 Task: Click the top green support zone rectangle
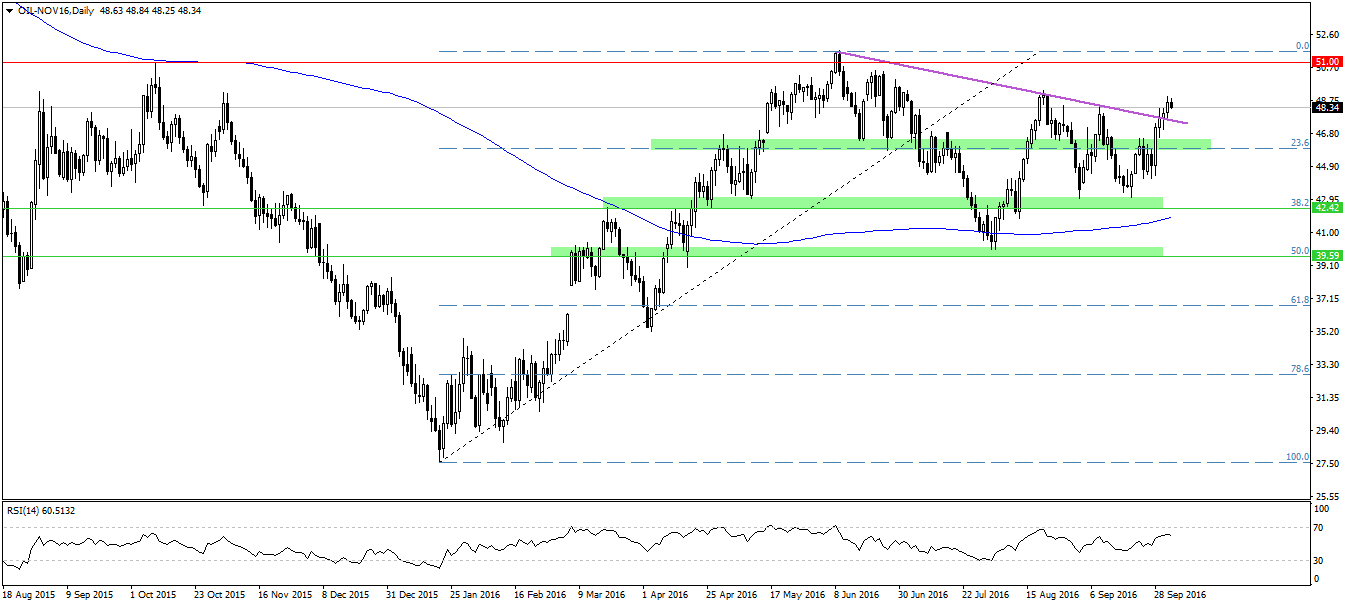930,144
